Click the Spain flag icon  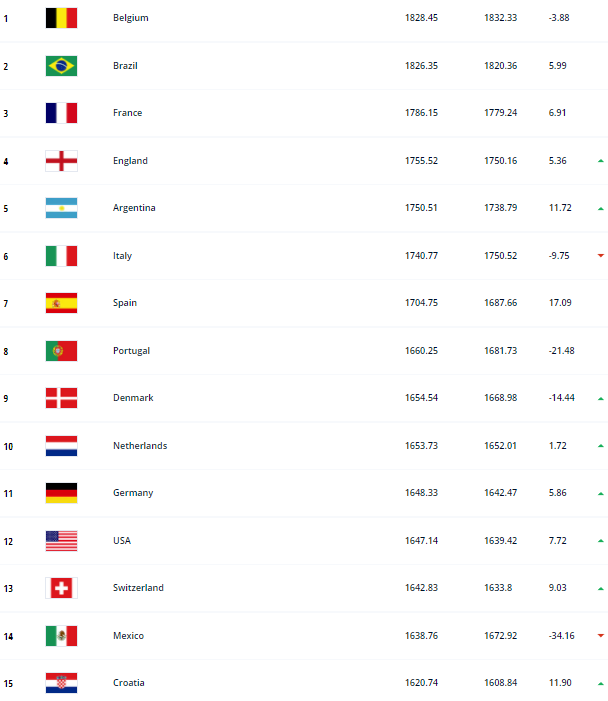[x=61, y=303]
